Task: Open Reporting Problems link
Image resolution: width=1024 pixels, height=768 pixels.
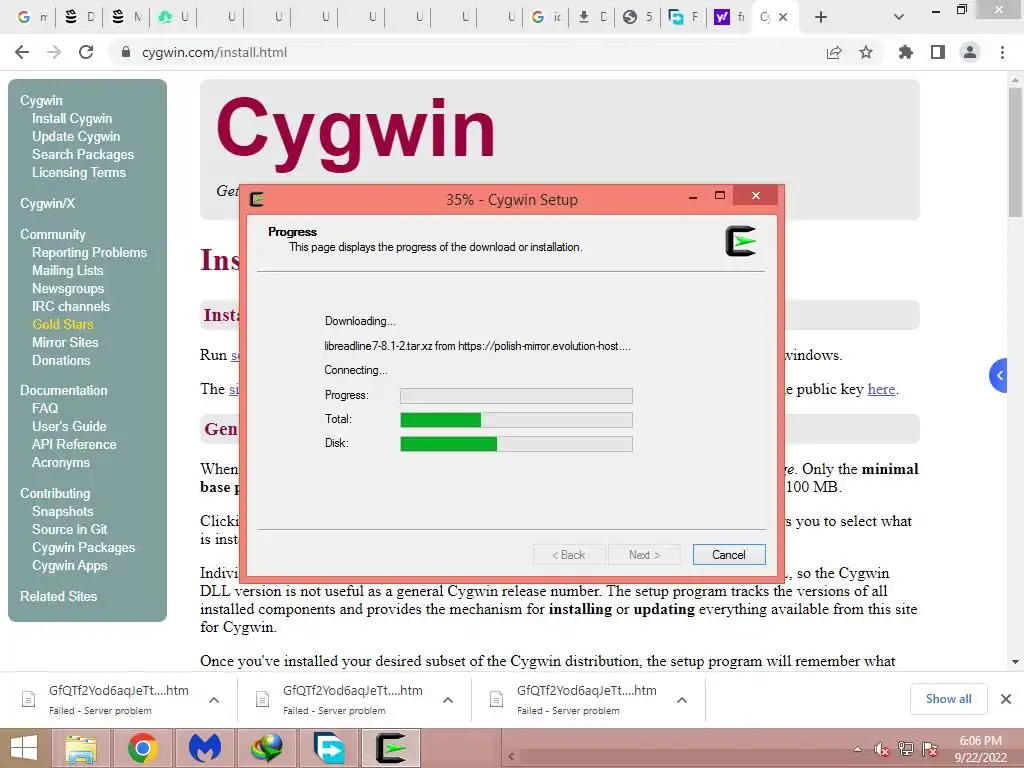Action: tap(89, 252)
